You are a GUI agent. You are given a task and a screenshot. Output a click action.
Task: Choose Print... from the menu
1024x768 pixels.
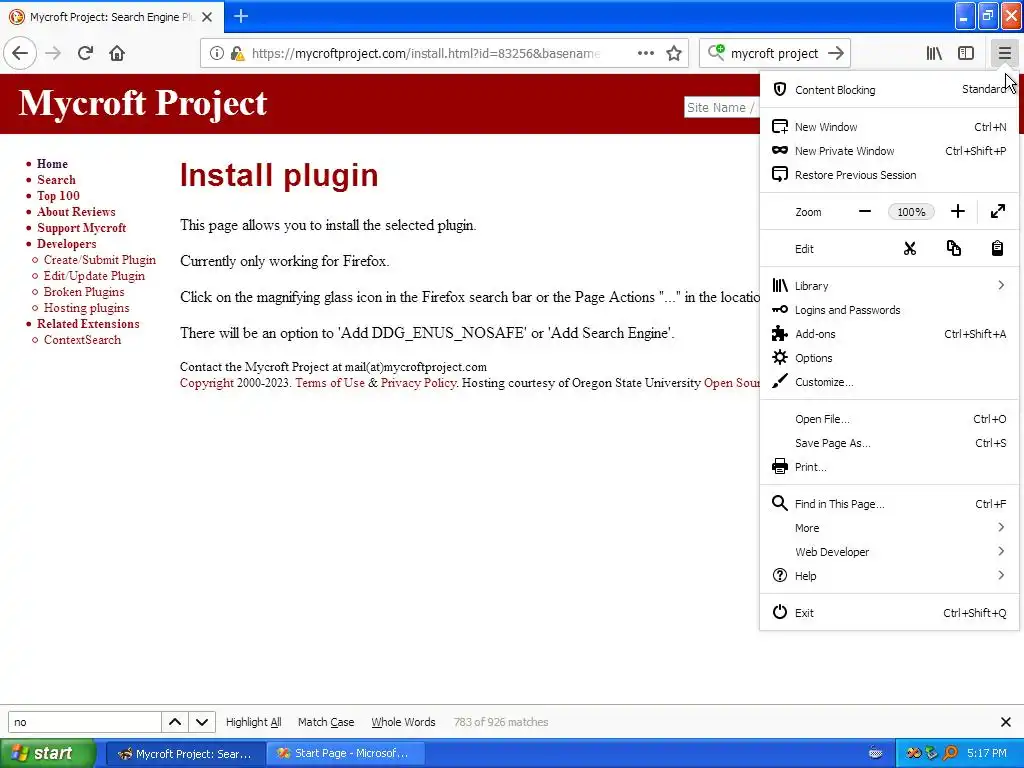[x=889, y=467]
